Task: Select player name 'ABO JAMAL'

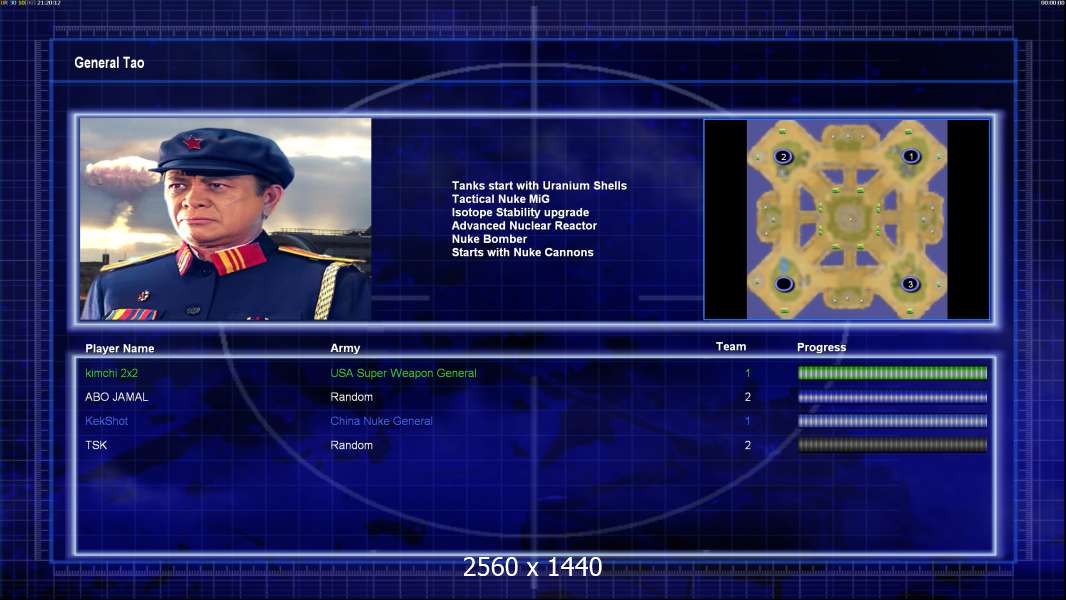Action: tap(116, 397)
